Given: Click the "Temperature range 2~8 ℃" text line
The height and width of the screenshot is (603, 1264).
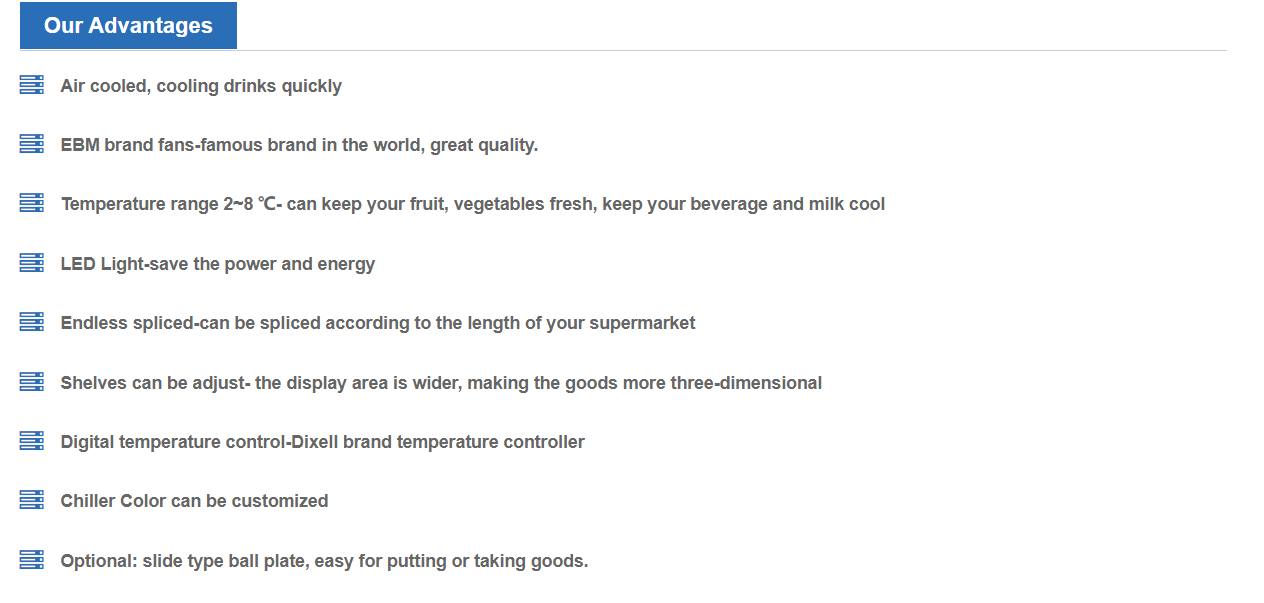Looking at the screenshot, I should (x=472, y=204).
